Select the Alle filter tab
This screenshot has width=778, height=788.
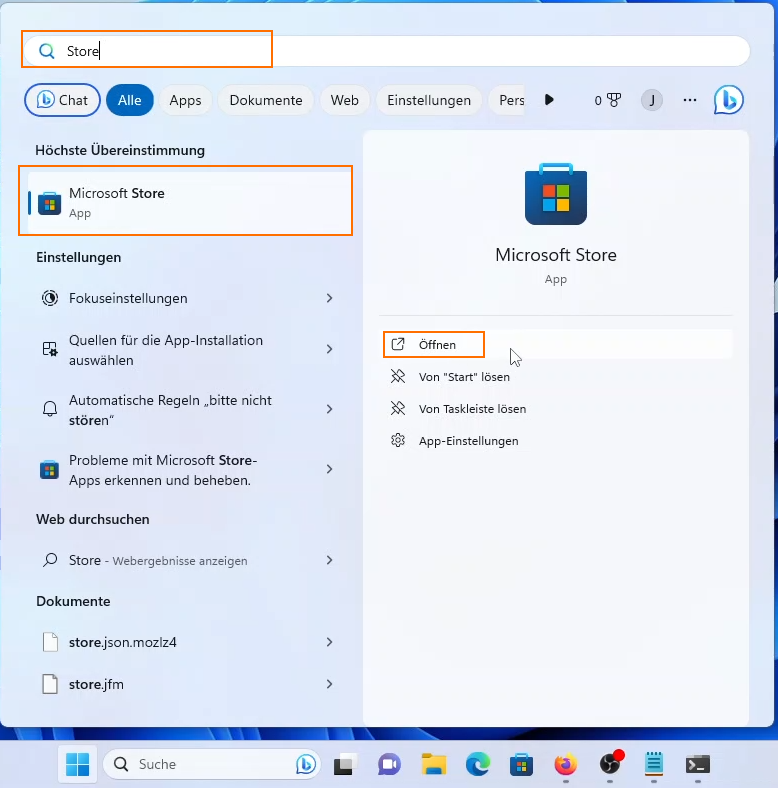pos(130,100)
